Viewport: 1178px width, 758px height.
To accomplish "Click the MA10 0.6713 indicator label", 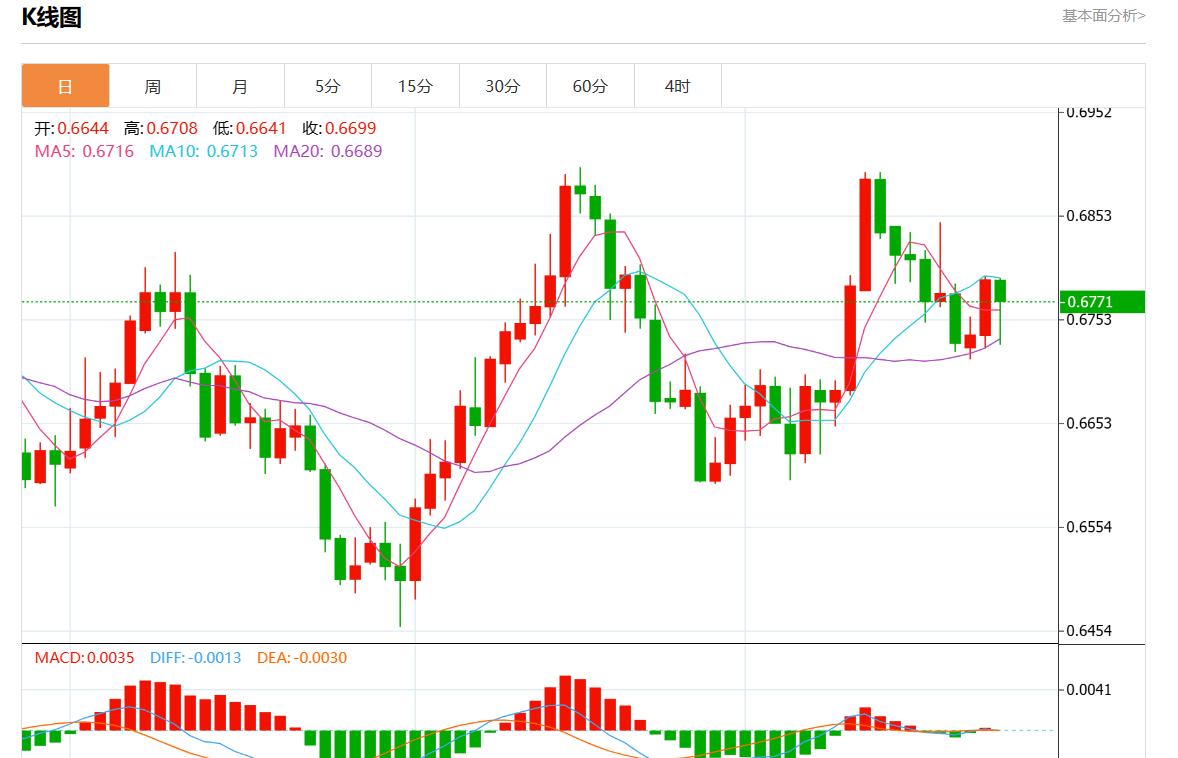I will [x=204, y=151].
